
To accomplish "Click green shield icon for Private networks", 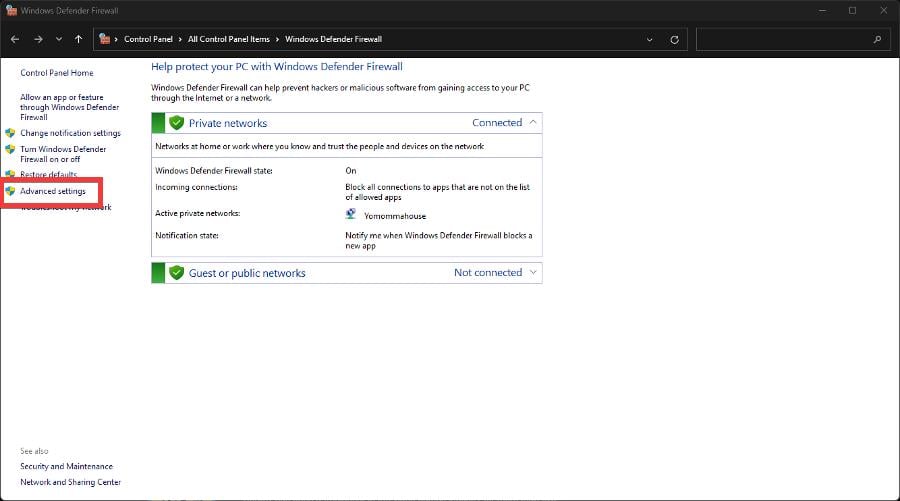I will coord(176,123).
